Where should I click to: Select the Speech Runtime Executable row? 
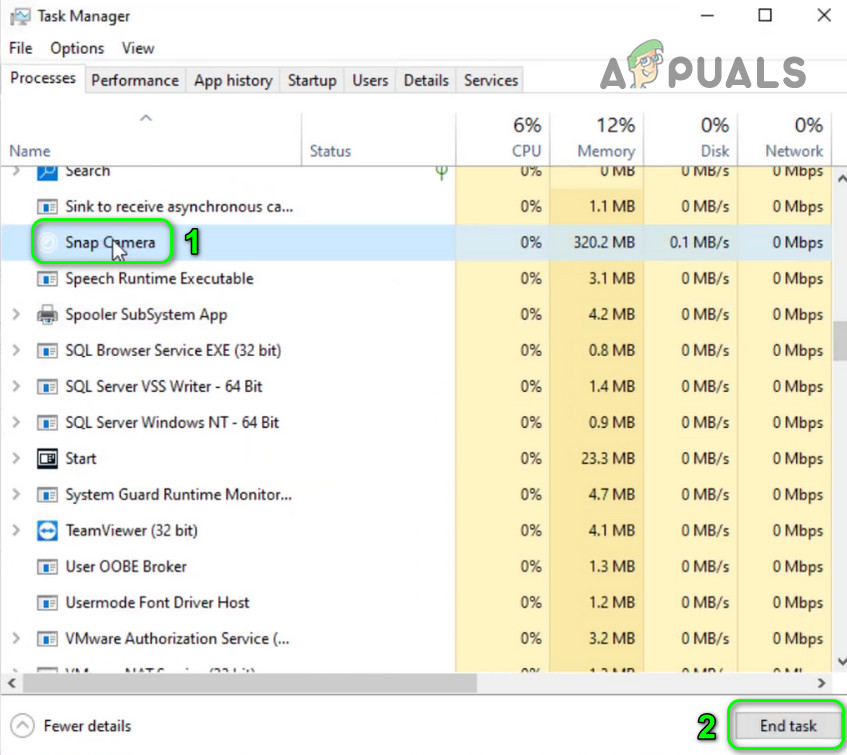click(416, 279)
